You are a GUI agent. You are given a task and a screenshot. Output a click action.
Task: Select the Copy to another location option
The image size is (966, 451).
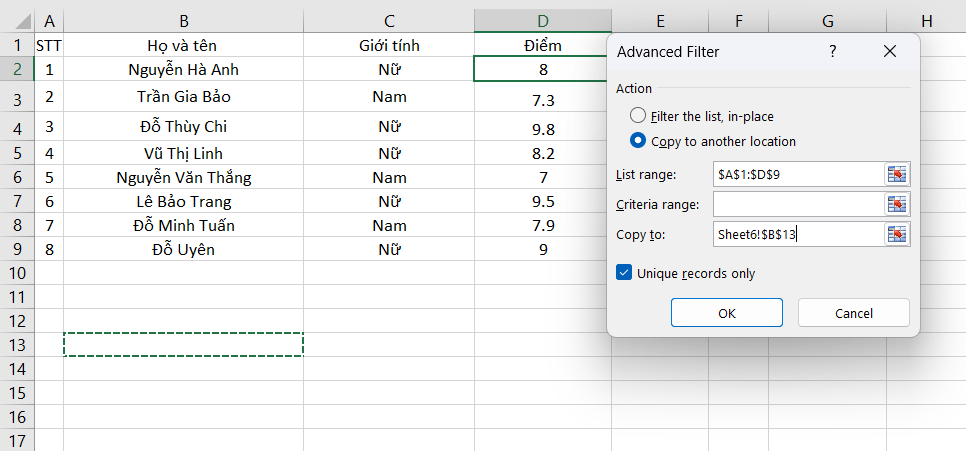coord(638,141)
